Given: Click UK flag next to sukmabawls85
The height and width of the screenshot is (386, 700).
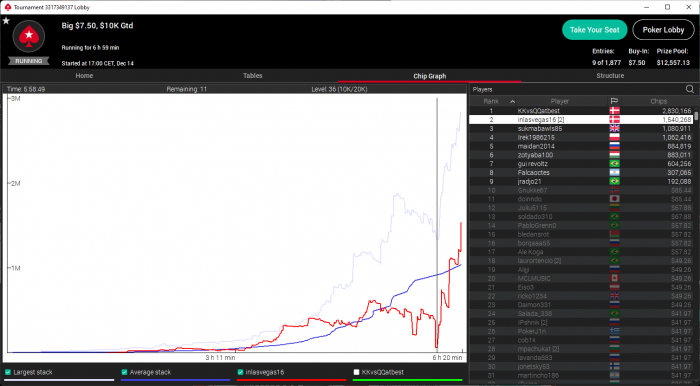Looking at the screenshot, I should click(x=614, y=129).
